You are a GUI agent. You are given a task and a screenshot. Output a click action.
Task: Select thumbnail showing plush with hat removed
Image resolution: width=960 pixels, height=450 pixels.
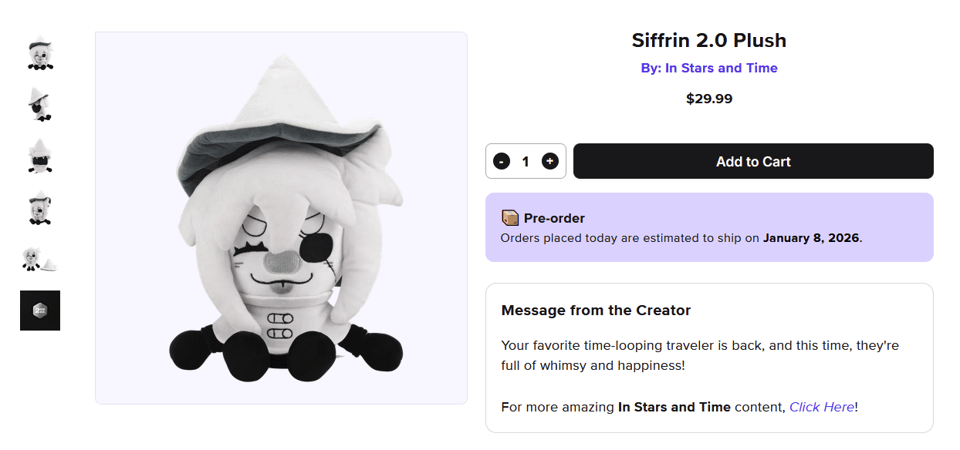(x=40, y=260)
